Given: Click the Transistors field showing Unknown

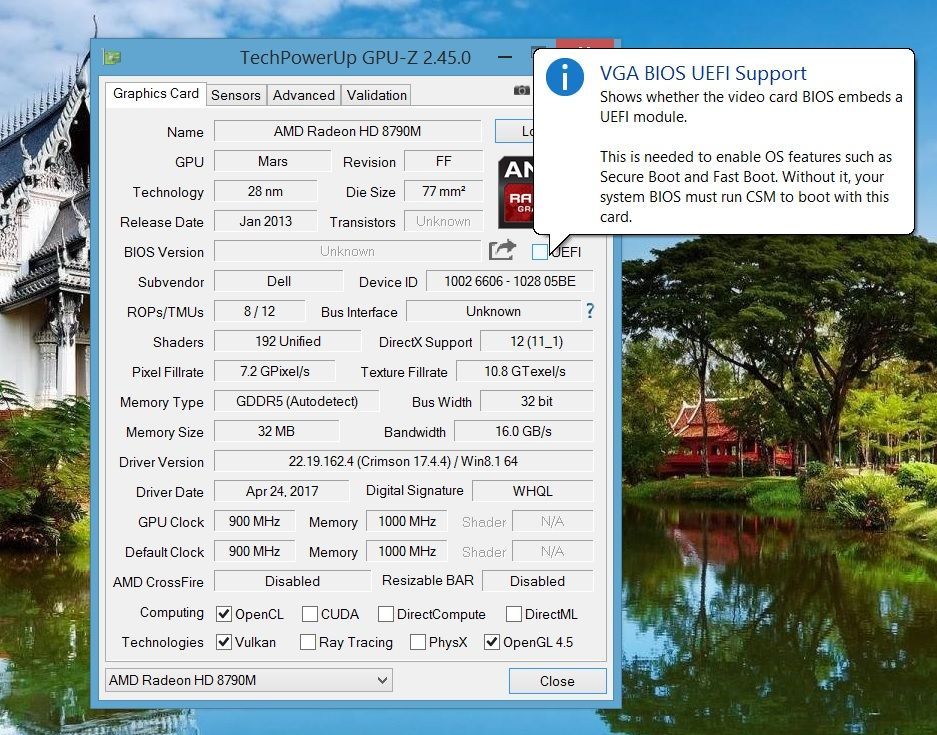Looking at the screenshot, I should [x=443, y=221].
